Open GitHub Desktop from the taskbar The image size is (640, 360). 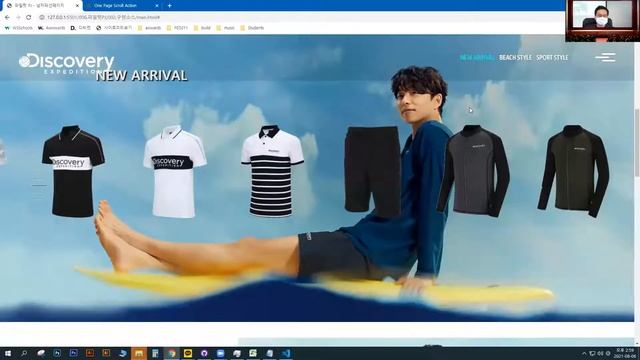[x=204, y=353]
